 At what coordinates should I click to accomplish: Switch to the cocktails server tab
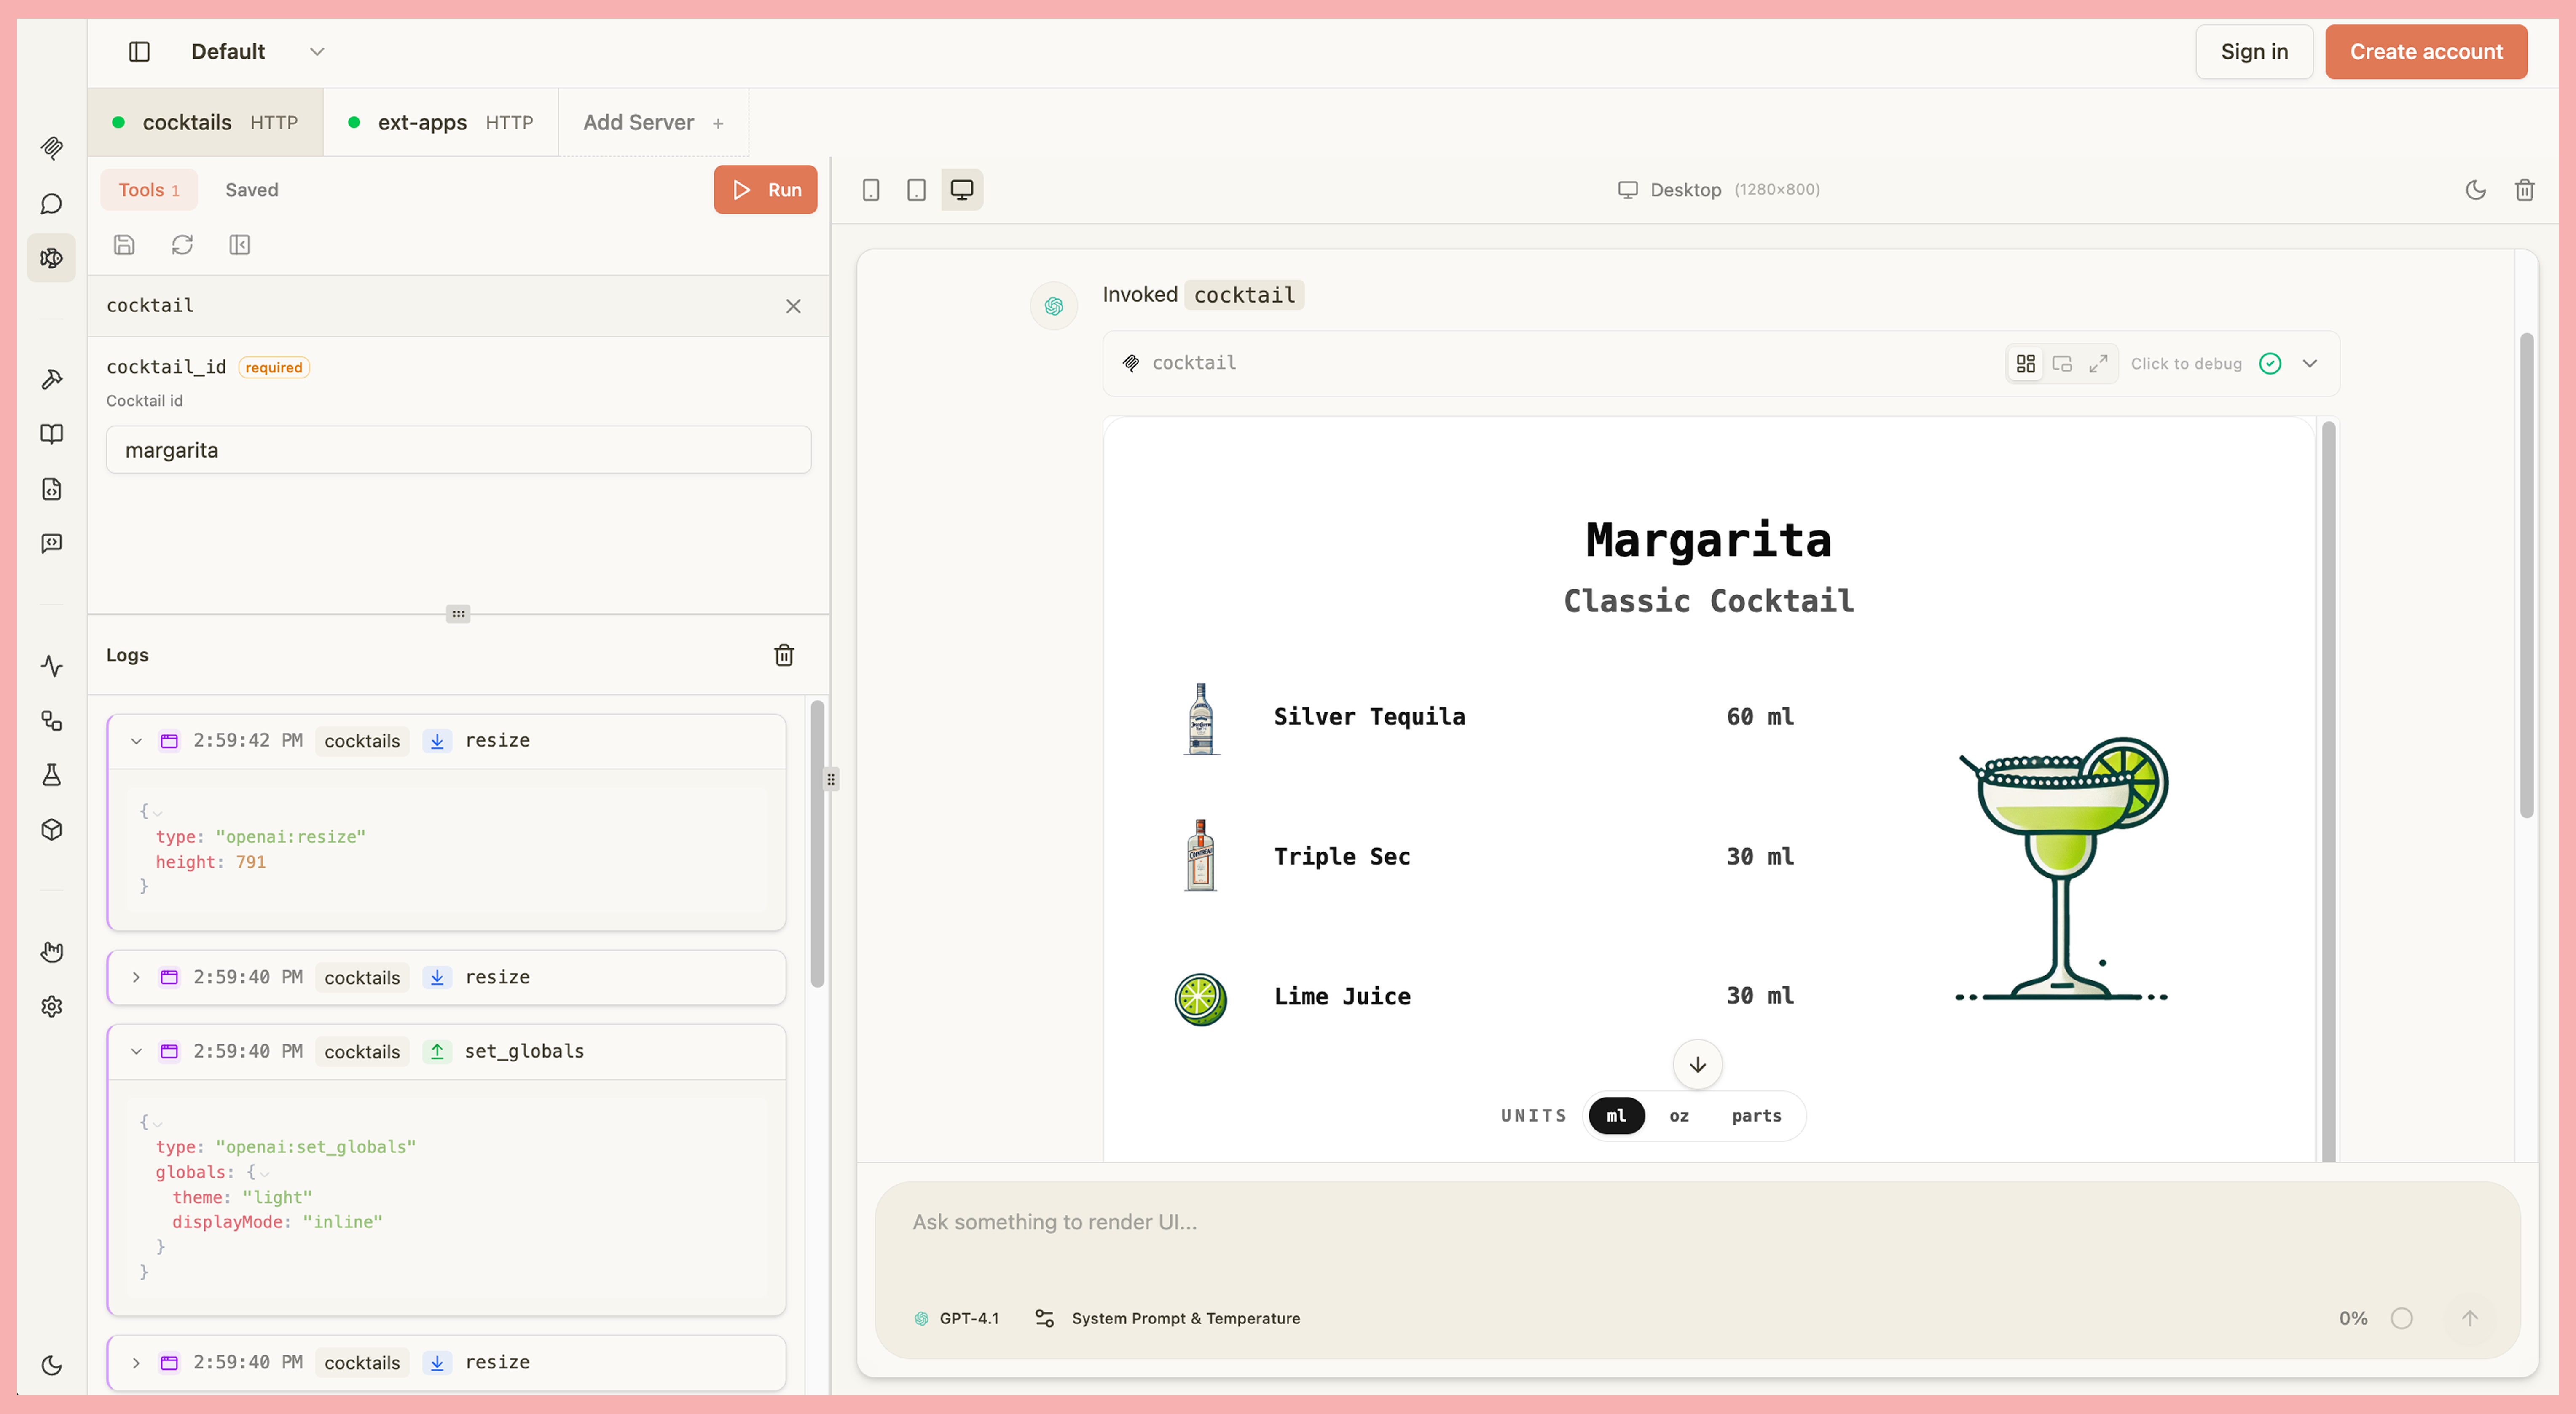(205, 122)
